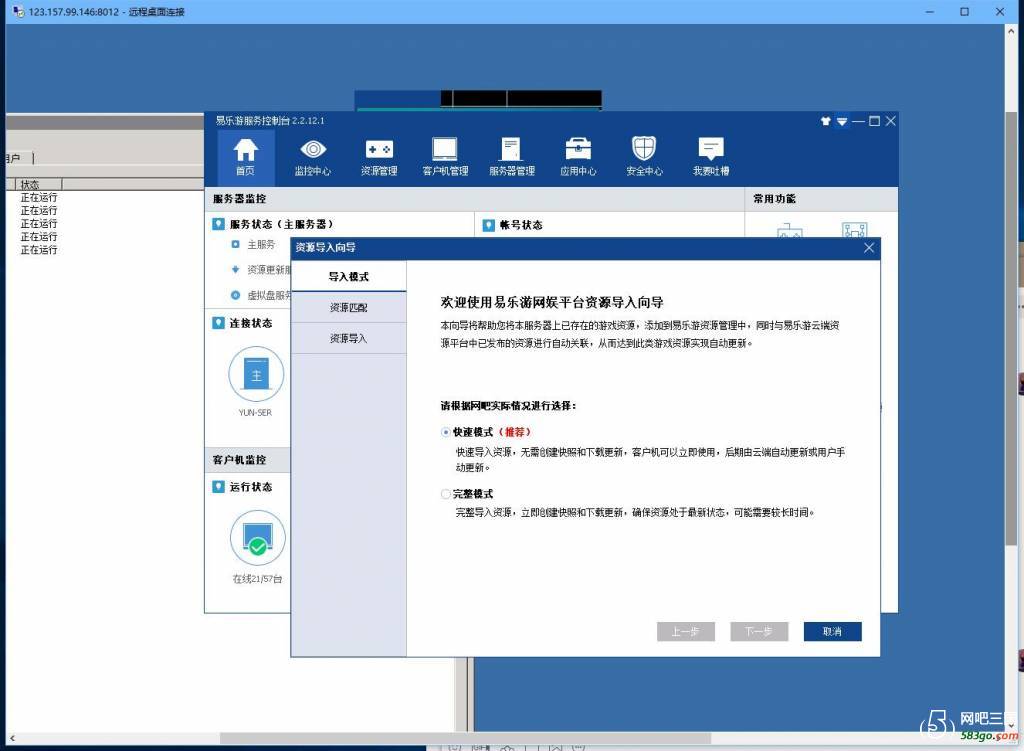Maximize the 易乐游服务控制台 window
The image size is (1024, 751).
(874, 121)
